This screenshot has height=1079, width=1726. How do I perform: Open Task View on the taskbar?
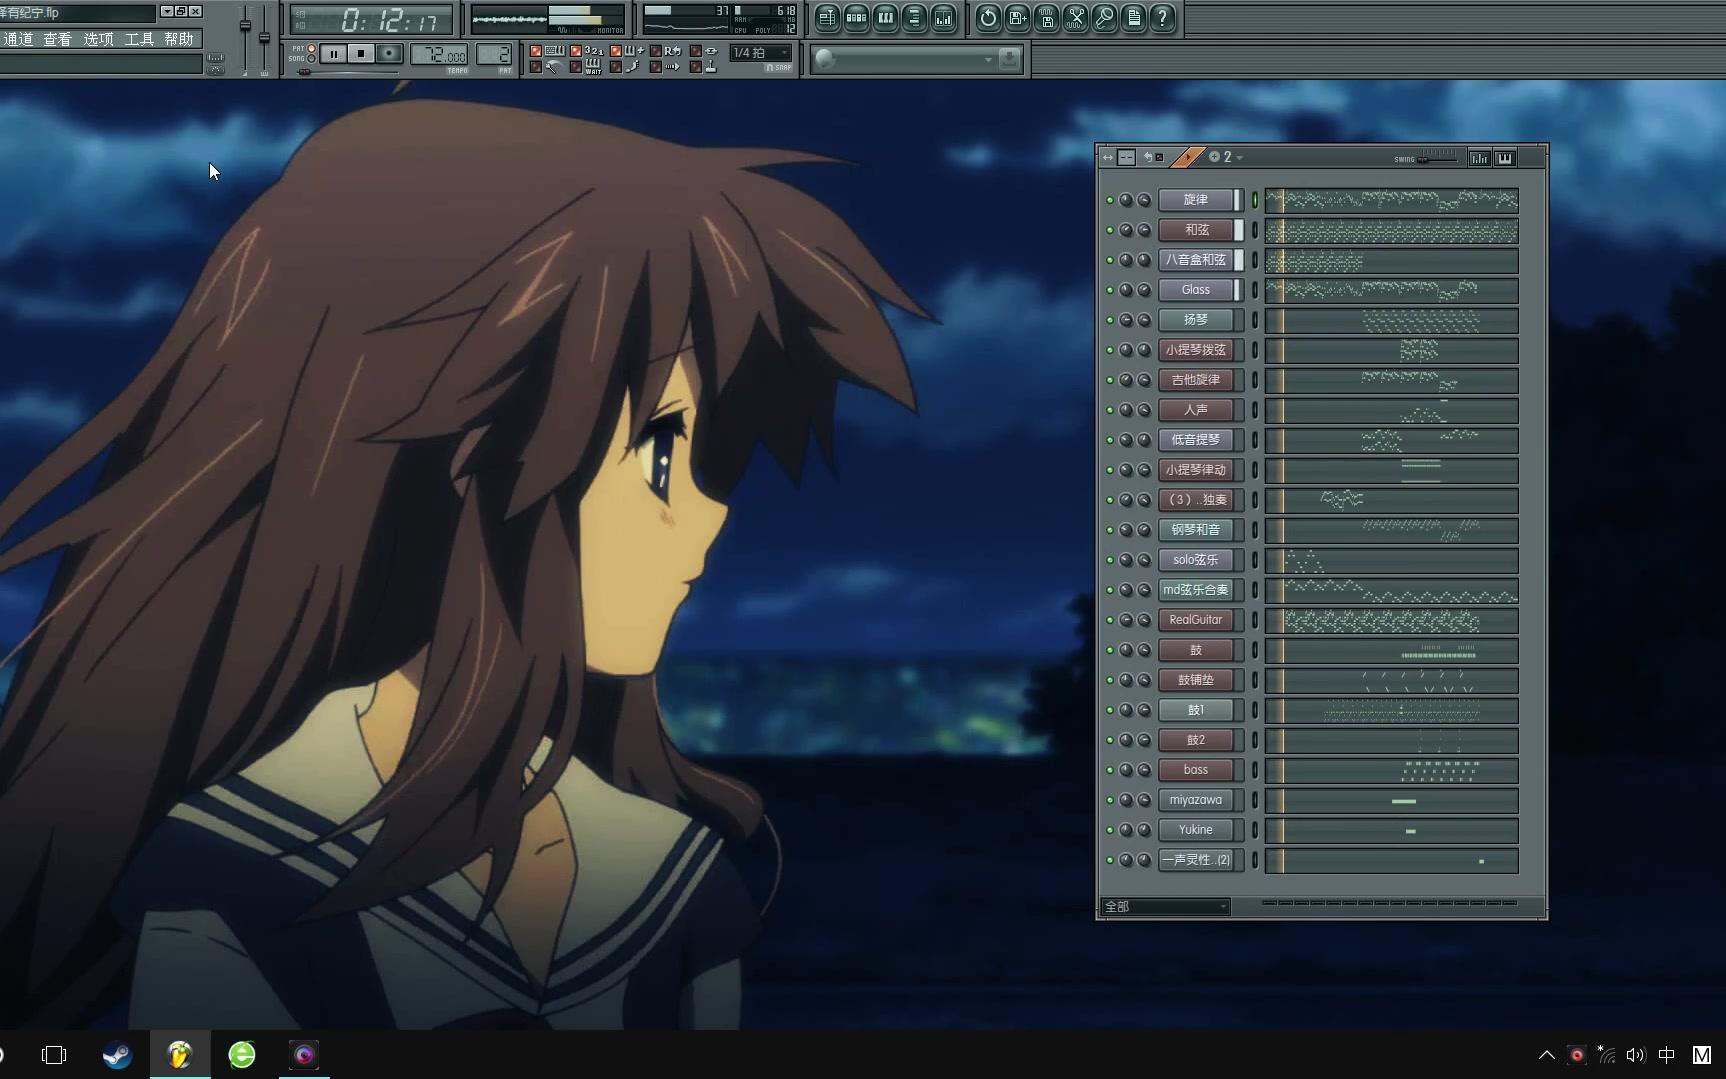(54, 1054)
